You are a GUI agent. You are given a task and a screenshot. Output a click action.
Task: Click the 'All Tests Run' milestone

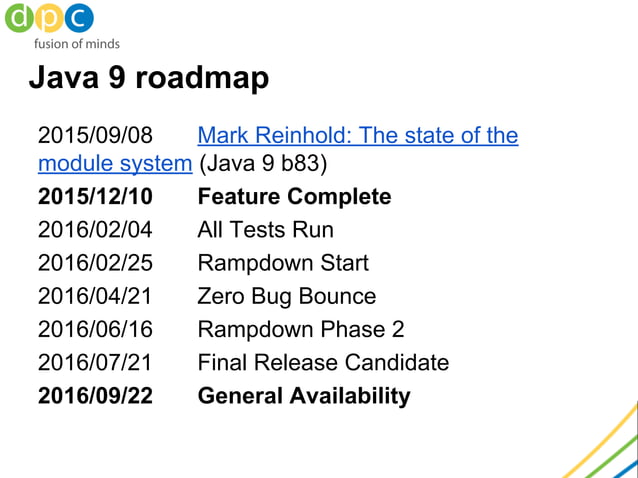pyautogui.click(x=266, y=229)
